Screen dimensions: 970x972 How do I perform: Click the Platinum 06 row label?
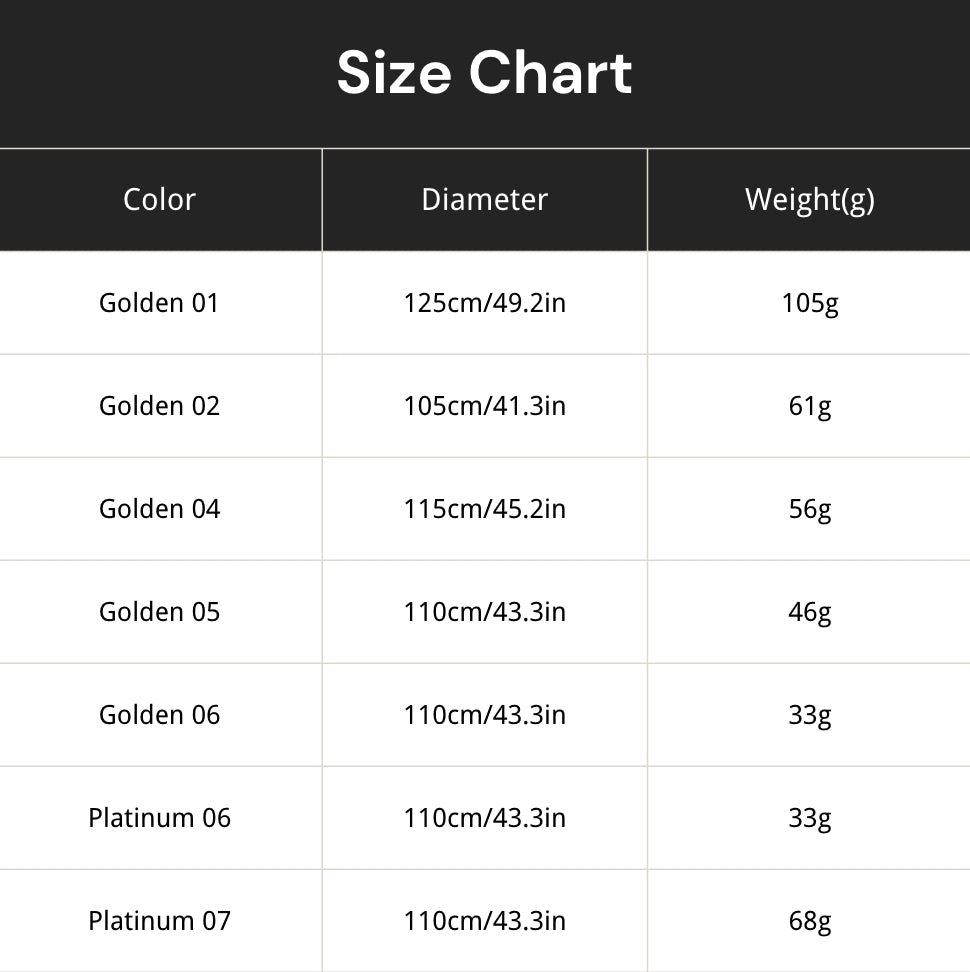(x=159, y=818)
